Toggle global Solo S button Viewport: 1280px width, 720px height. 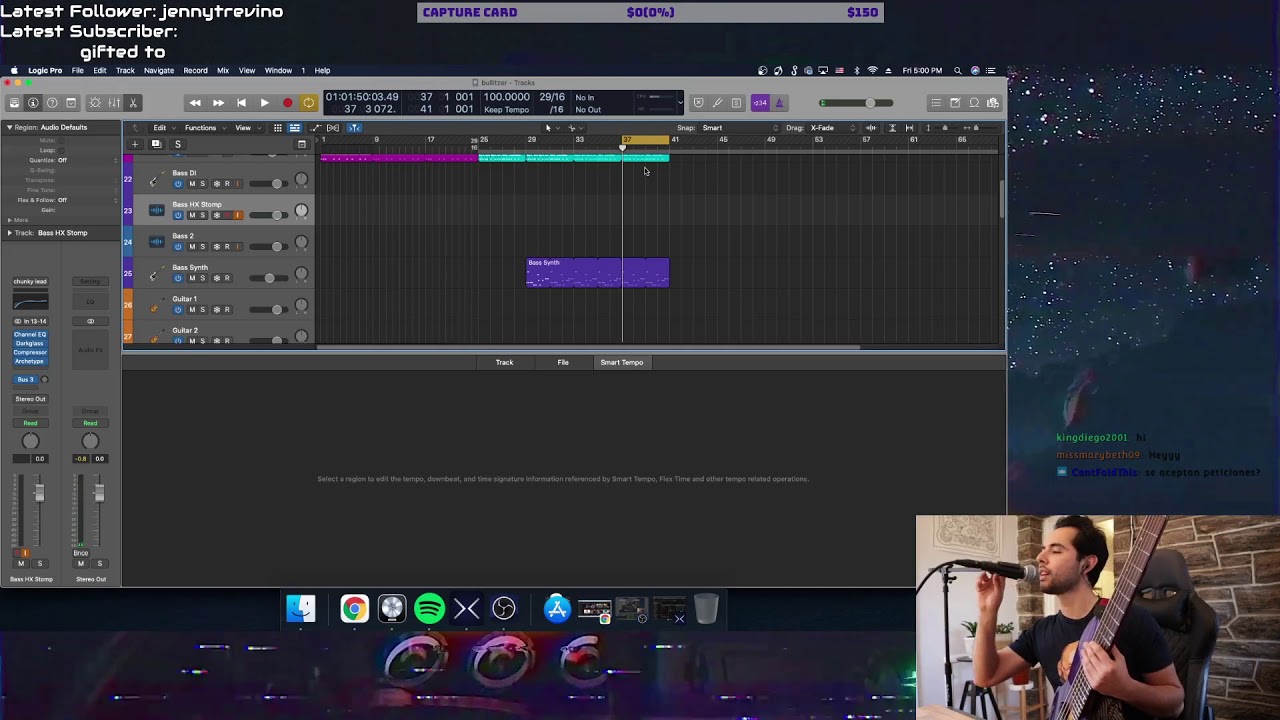pos(178,144)
